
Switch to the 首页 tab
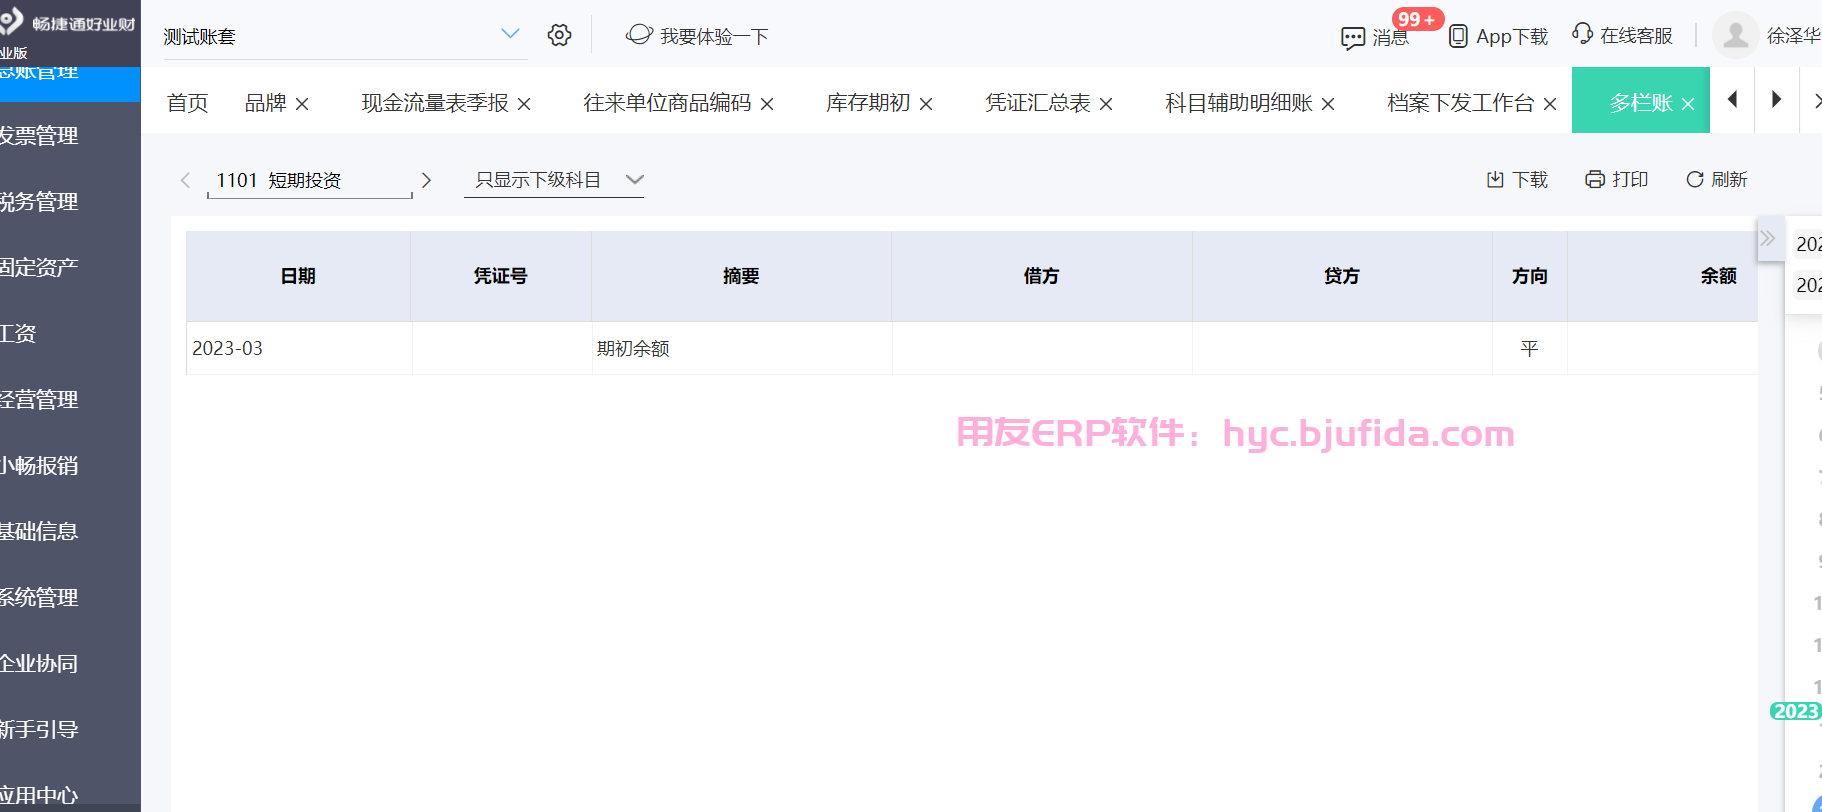click(188, 103)
